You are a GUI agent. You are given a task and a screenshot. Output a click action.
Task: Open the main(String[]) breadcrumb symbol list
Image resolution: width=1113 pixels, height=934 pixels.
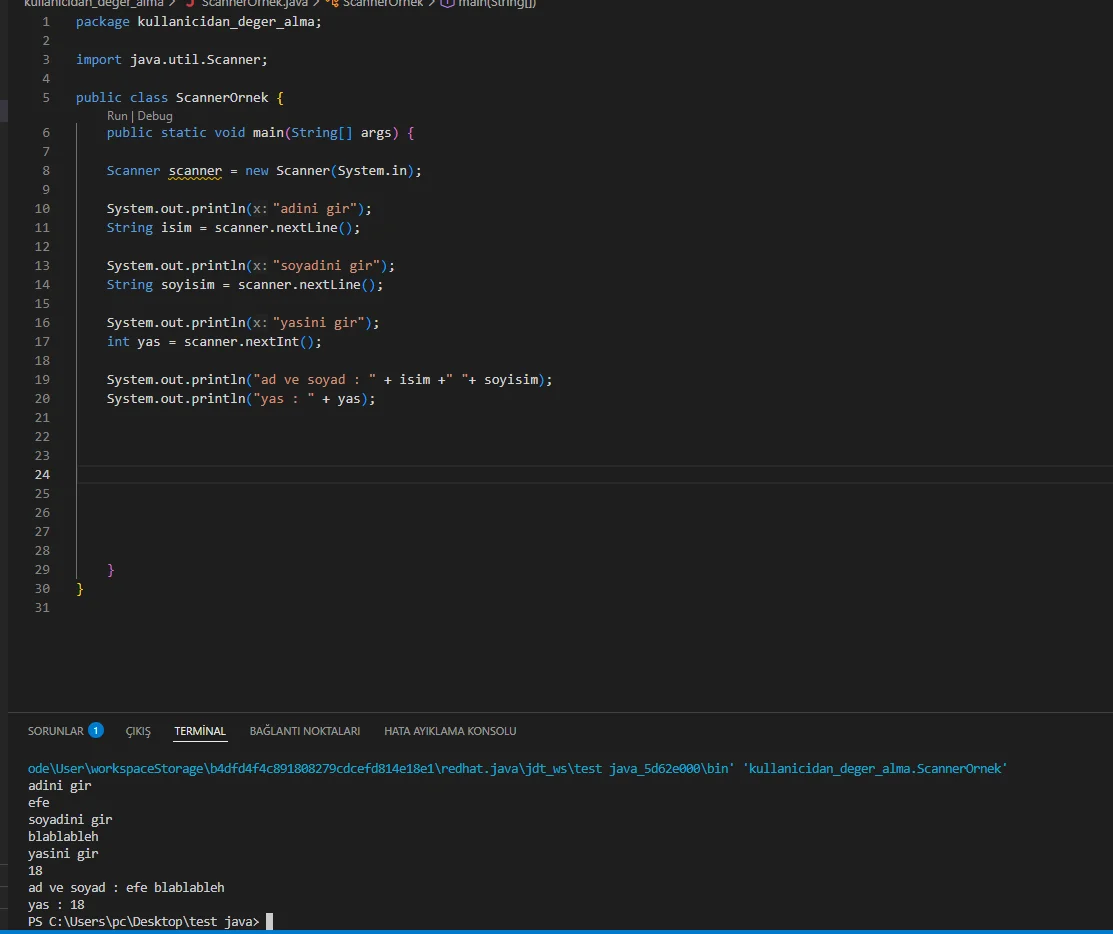click(496, 3)
